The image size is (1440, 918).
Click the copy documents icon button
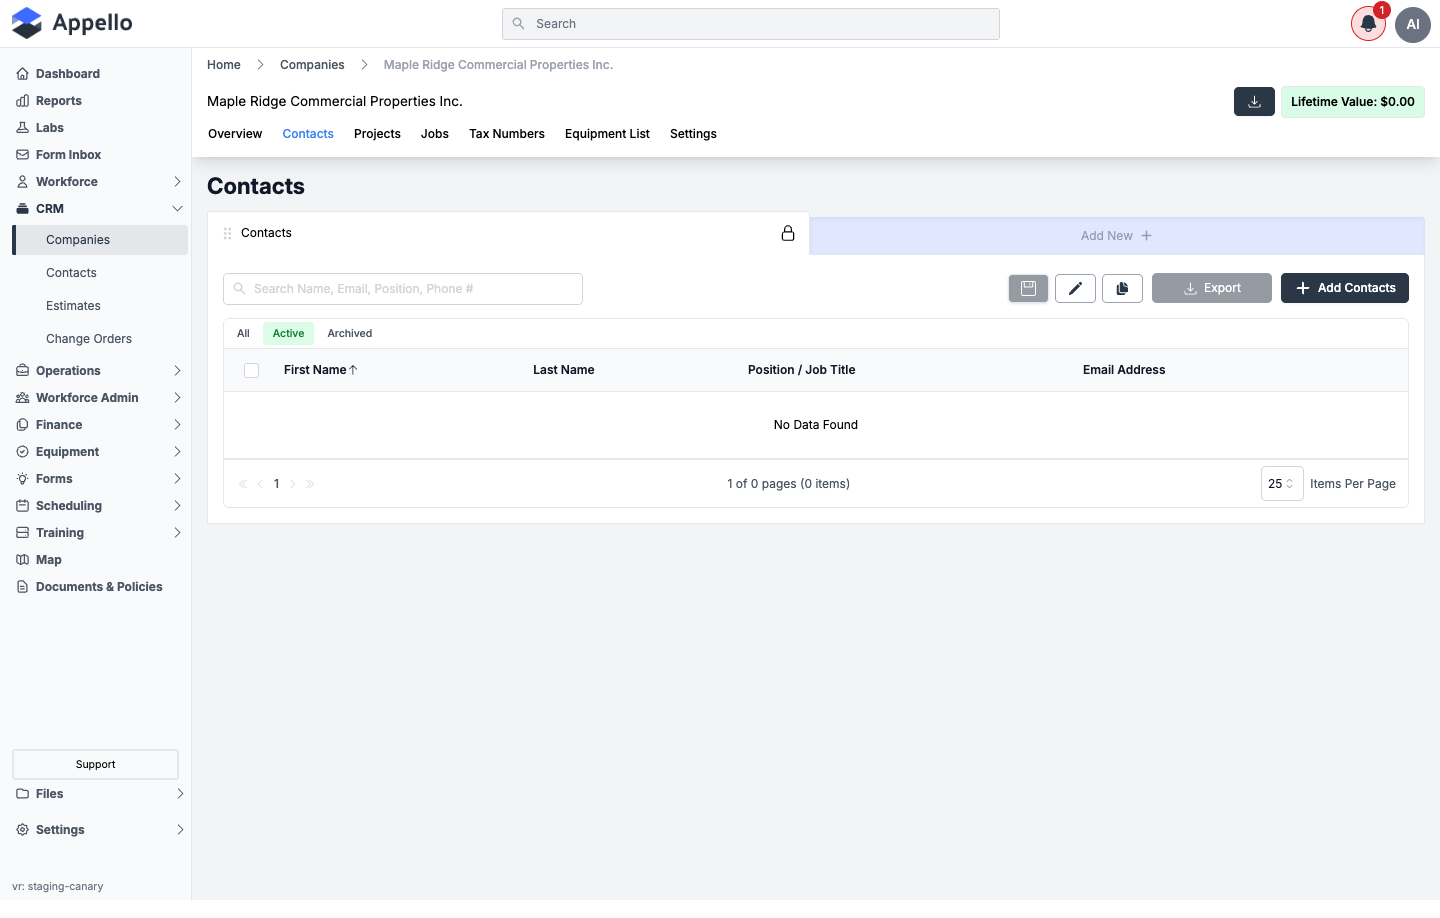tap(1122, 288)
